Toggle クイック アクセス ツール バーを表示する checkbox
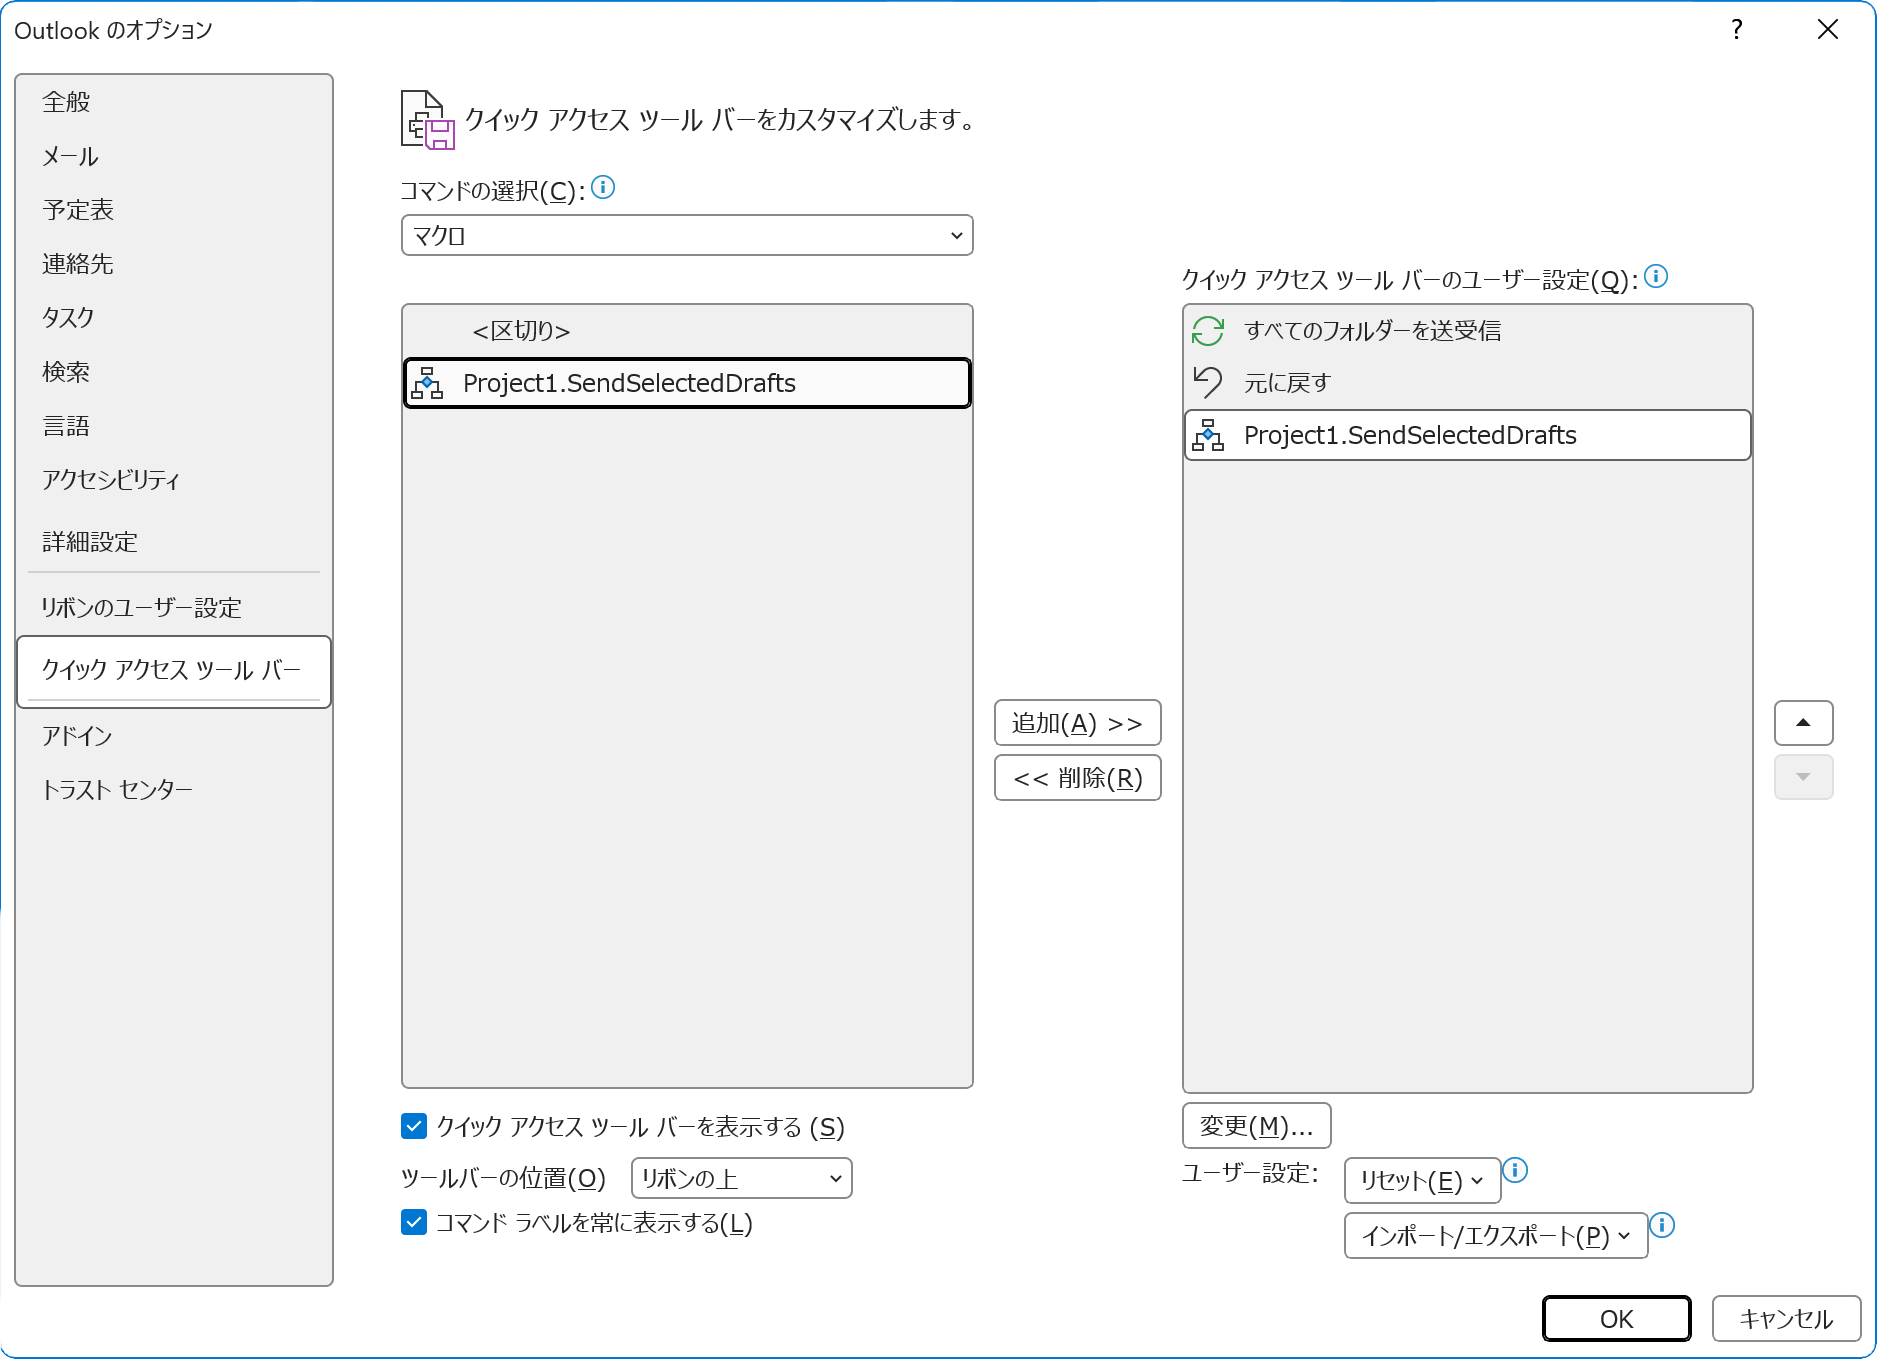 coord(414,1127)
